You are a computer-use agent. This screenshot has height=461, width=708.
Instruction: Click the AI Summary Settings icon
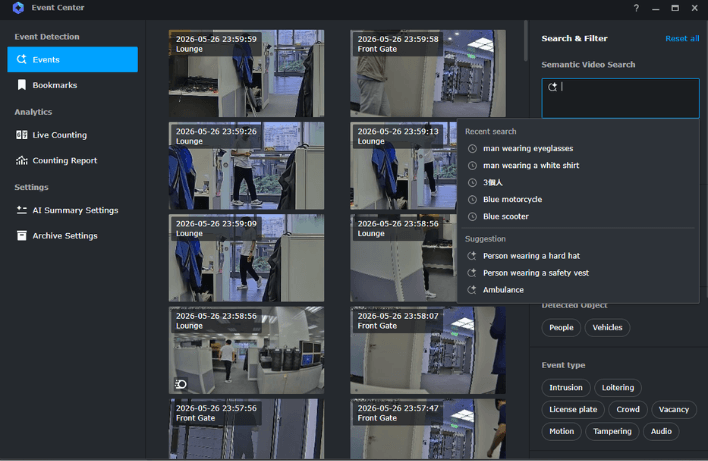coord(21,210)
